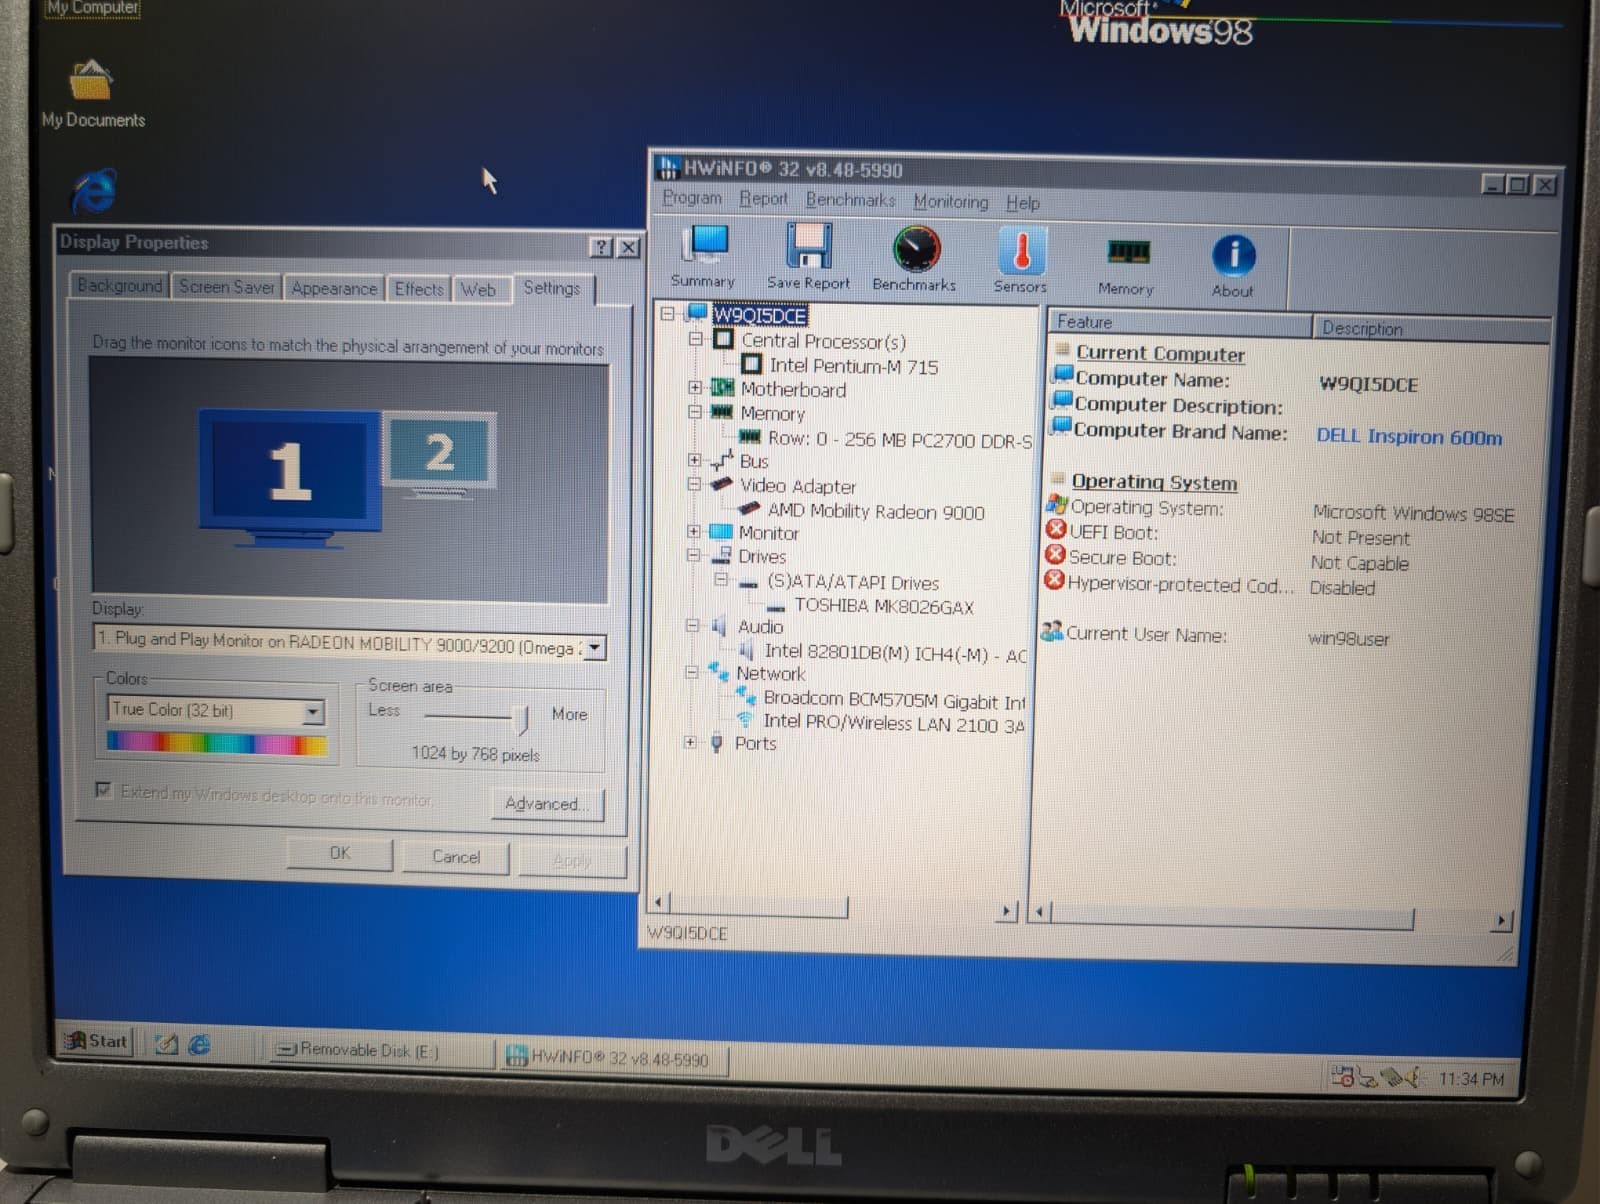Screen dimensions: 1600x1204
Task: Open the My Documents desktop icon
Action: pyautogui.click(x=92, y=94)
